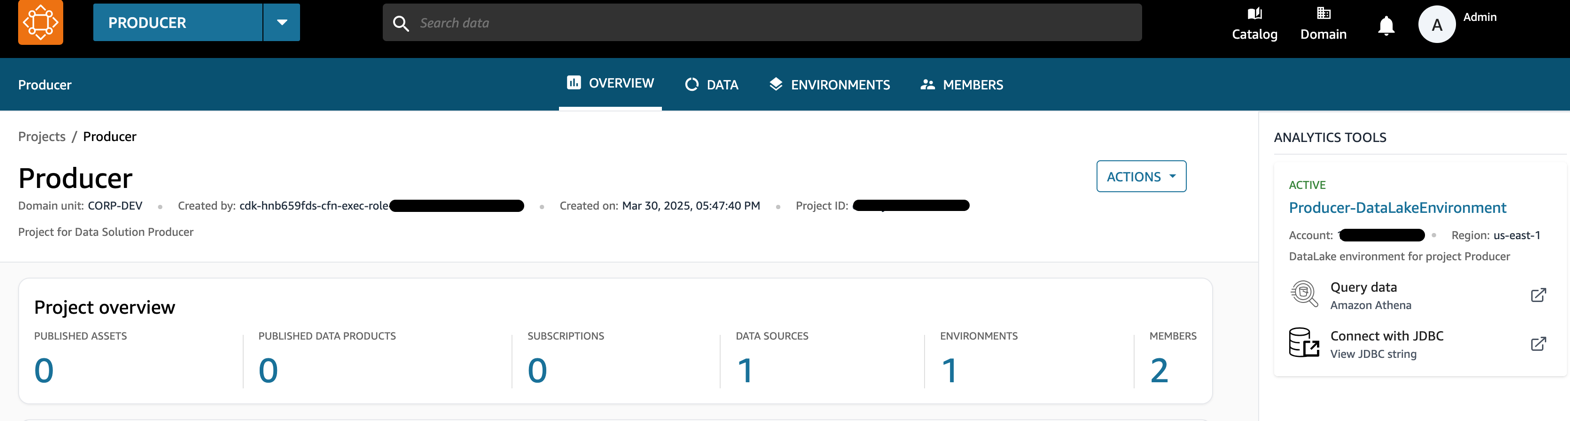
Task: Click the Data tab circular icon
Action: 692,85
